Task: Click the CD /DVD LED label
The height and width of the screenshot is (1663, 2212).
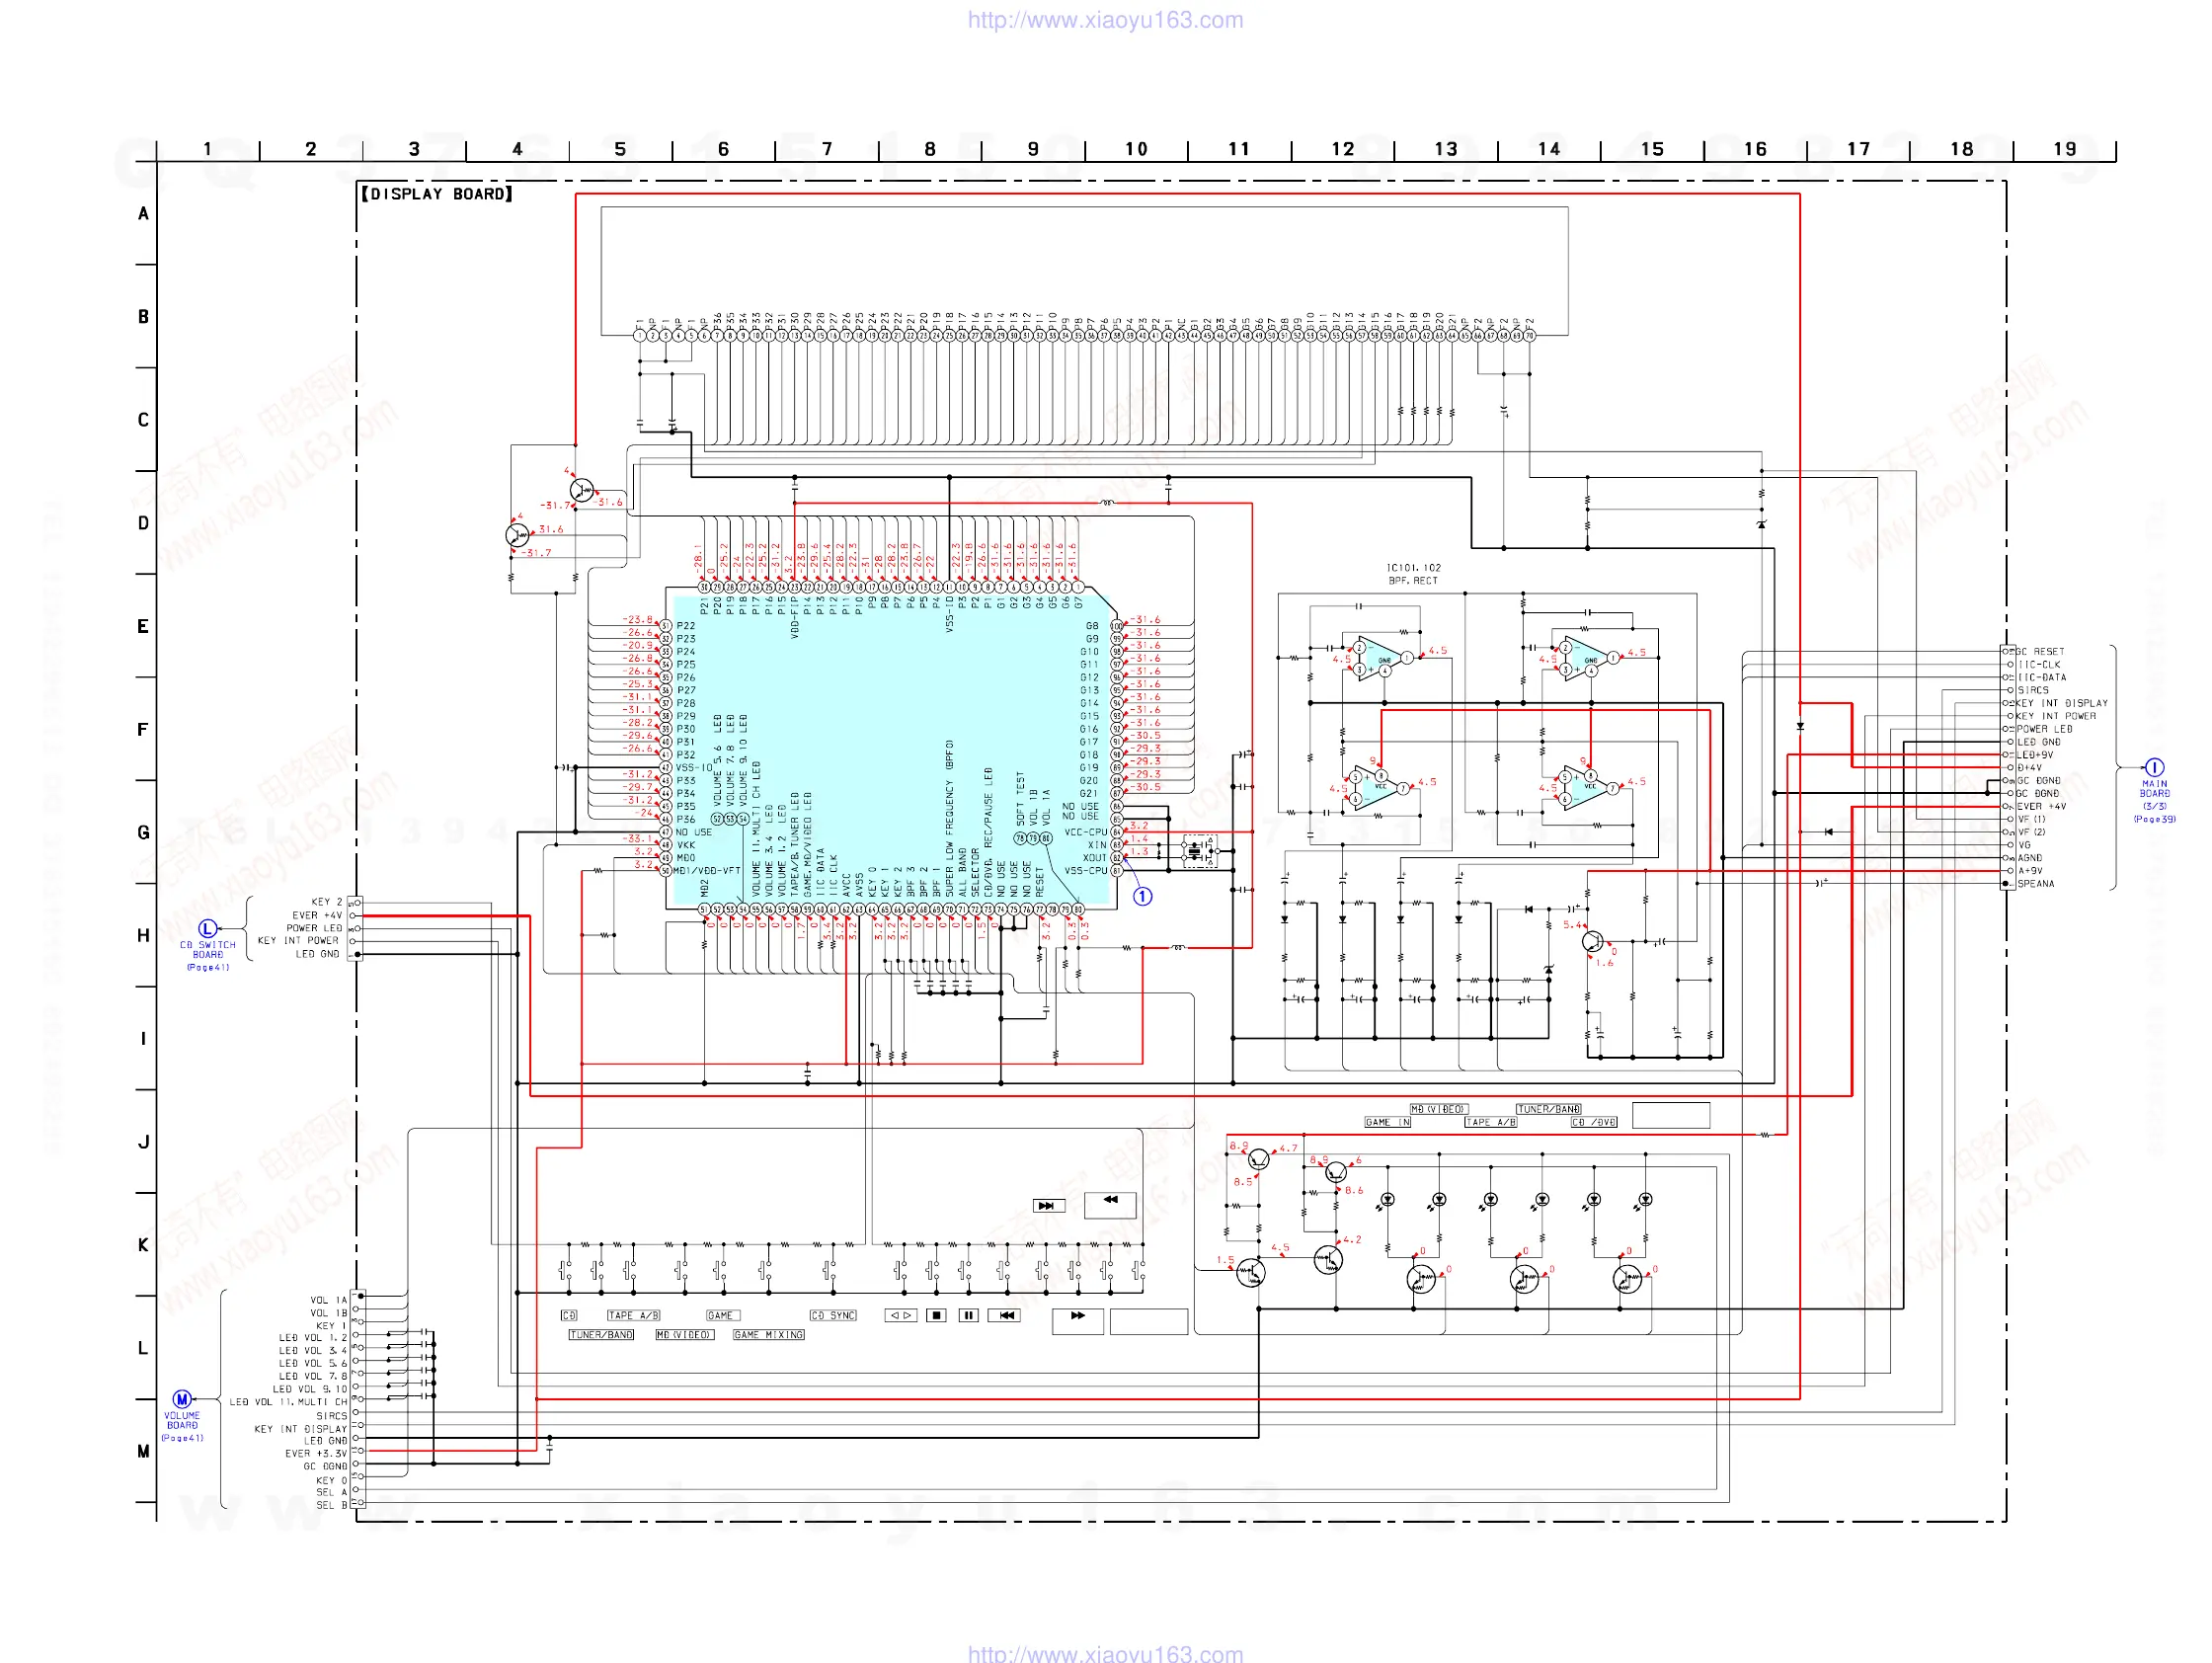Action: (x=1593, y=1122)
